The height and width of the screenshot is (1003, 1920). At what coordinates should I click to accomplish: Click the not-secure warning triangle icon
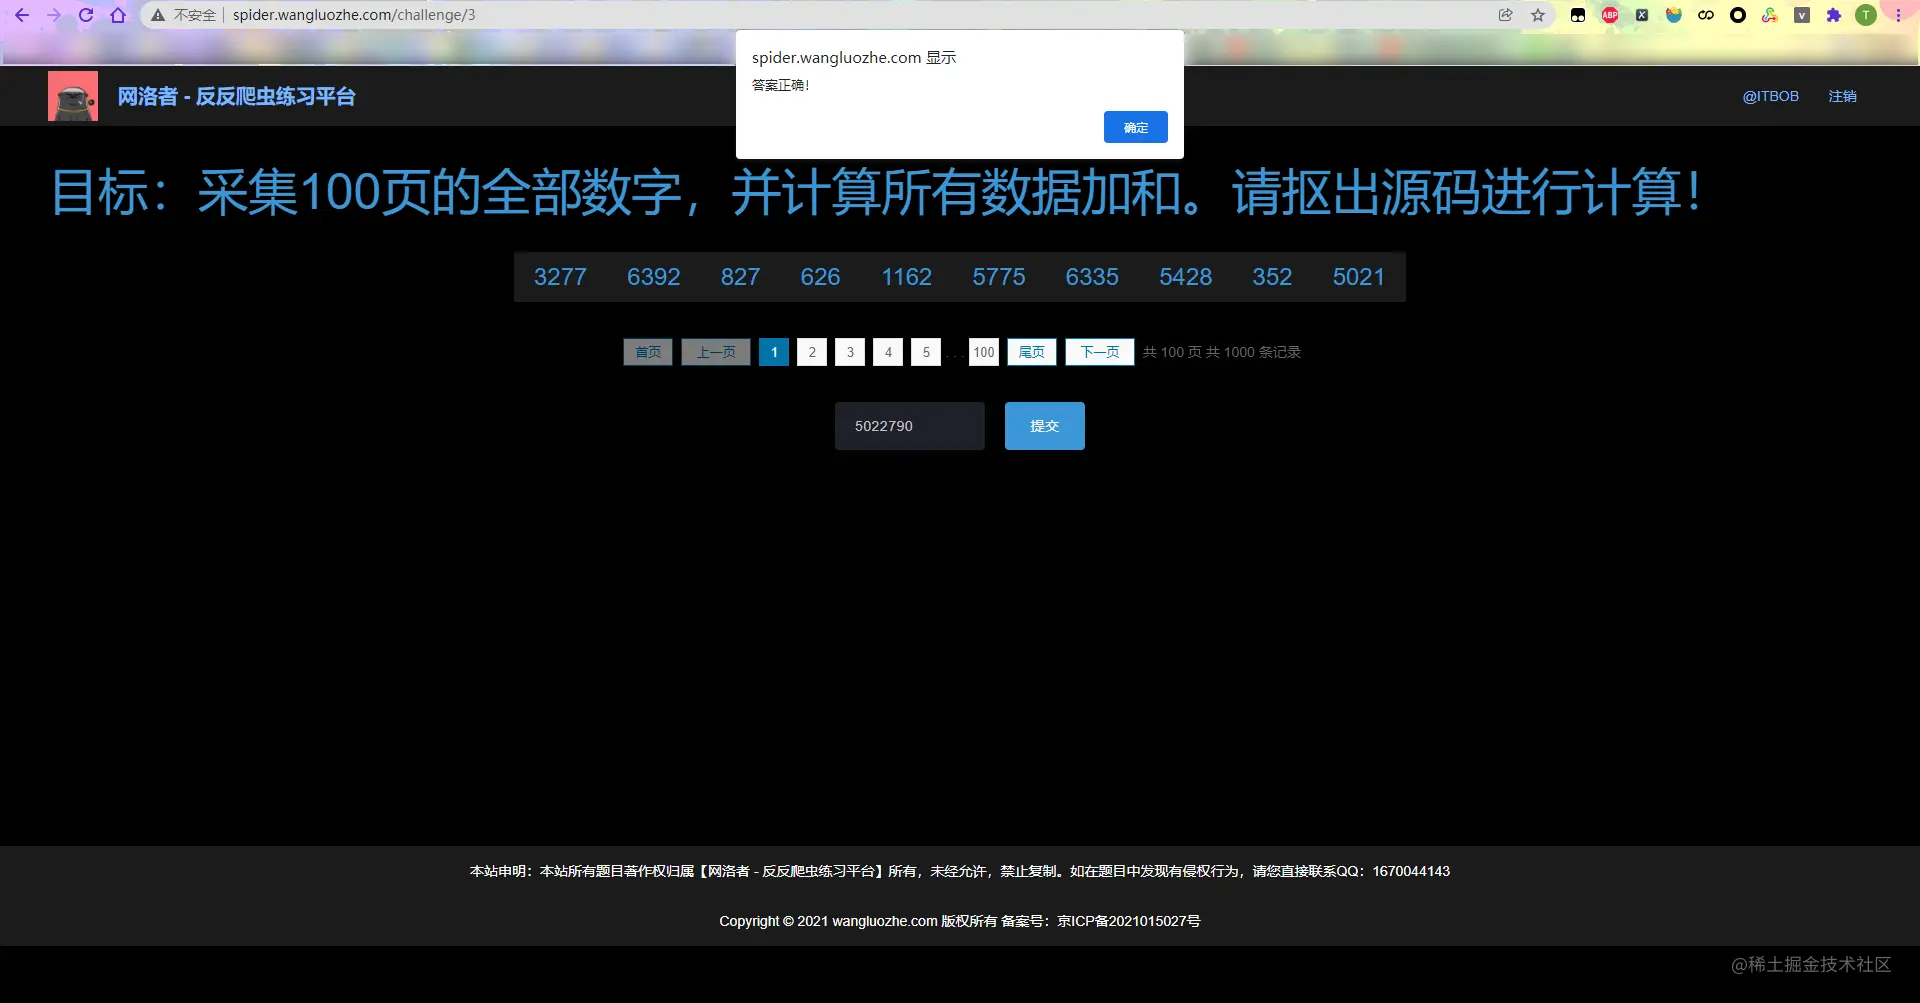pyautogui.click(x=158, y=15)
